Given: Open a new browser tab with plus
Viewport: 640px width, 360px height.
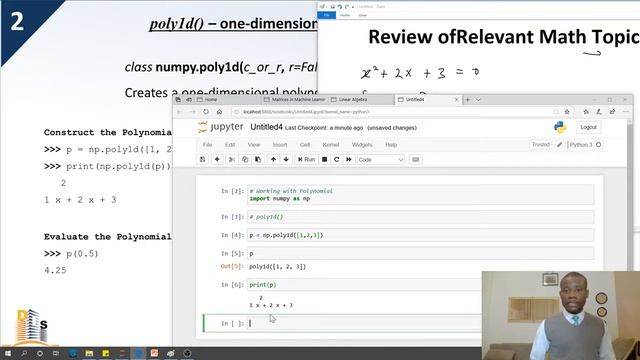Looking at the screenshot, I should tap(468, 100).
